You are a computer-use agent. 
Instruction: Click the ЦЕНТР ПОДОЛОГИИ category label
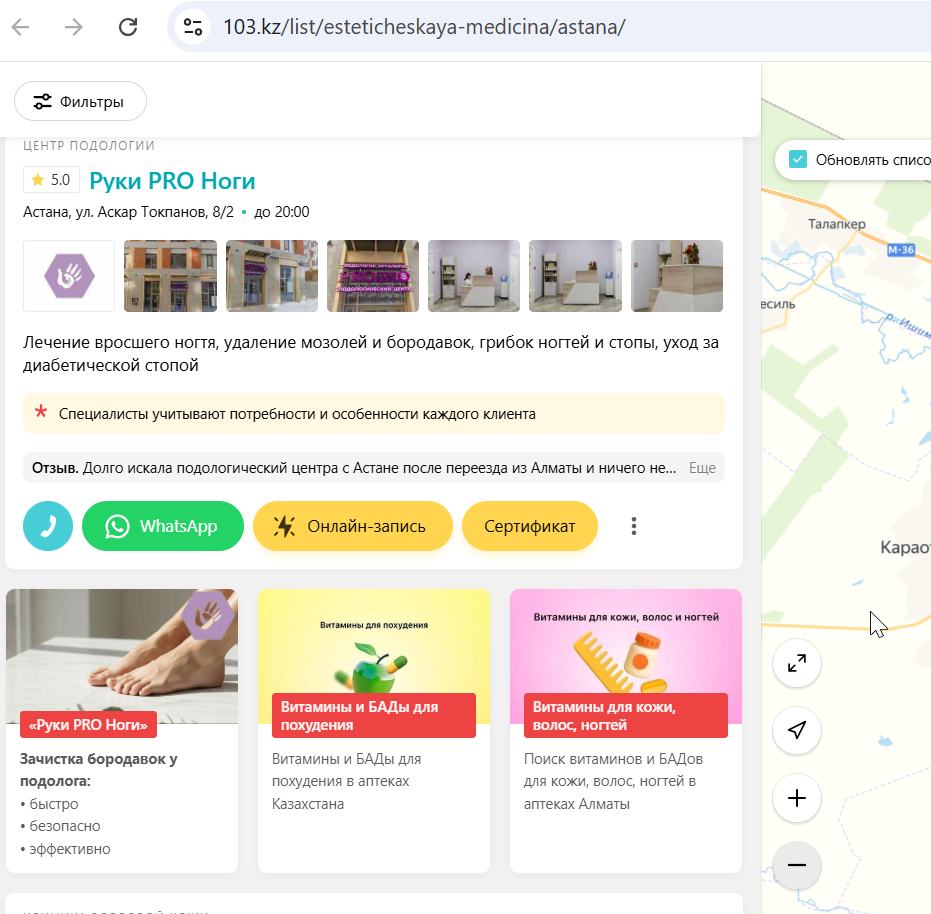click(x=89, y=146)
